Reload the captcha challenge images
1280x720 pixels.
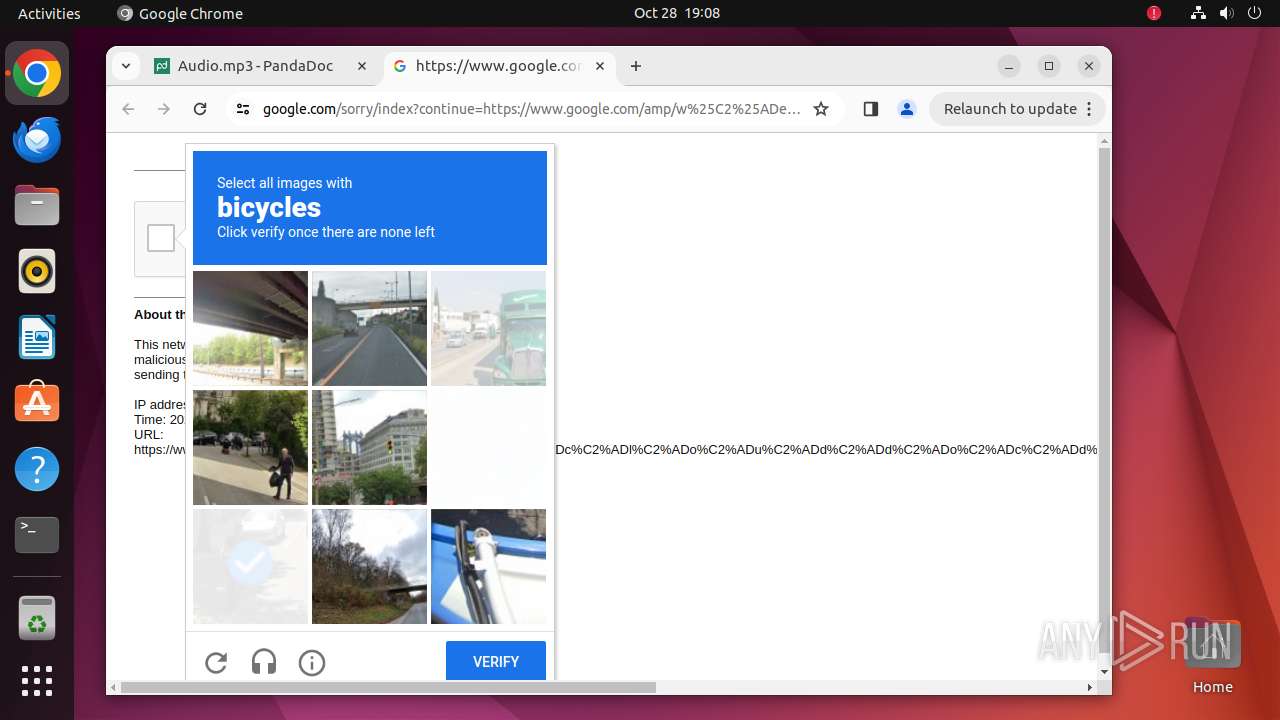point(216,662)
